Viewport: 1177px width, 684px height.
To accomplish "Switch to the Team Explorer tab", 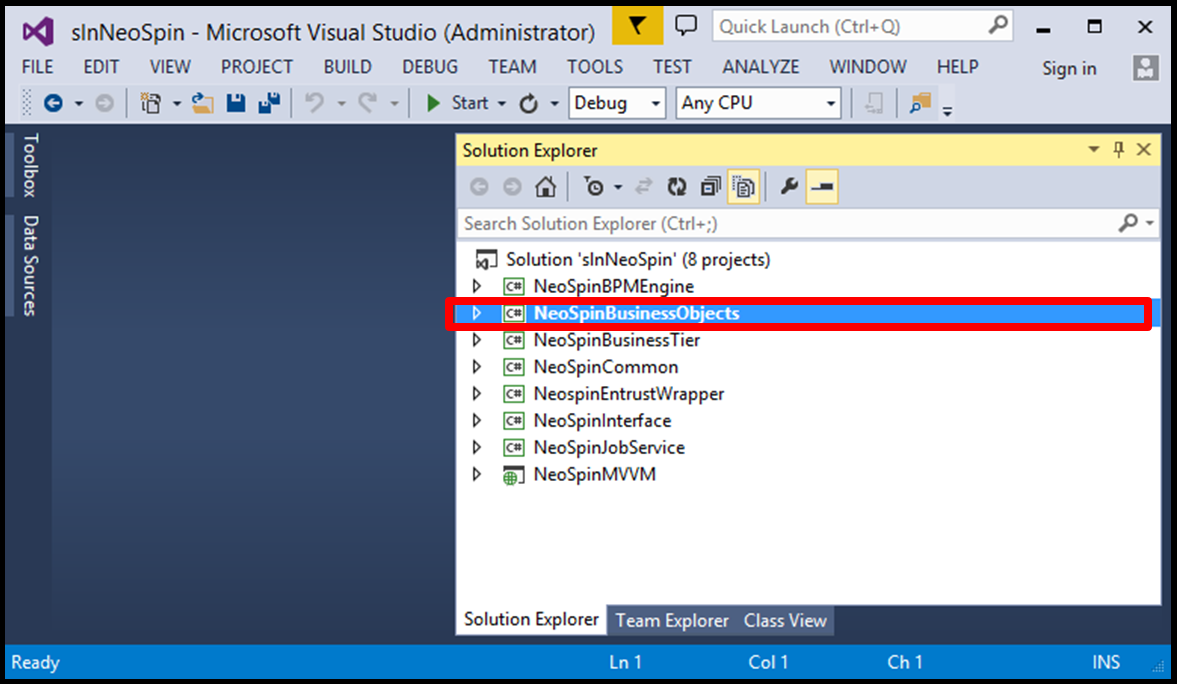I will tap(672, 620).
